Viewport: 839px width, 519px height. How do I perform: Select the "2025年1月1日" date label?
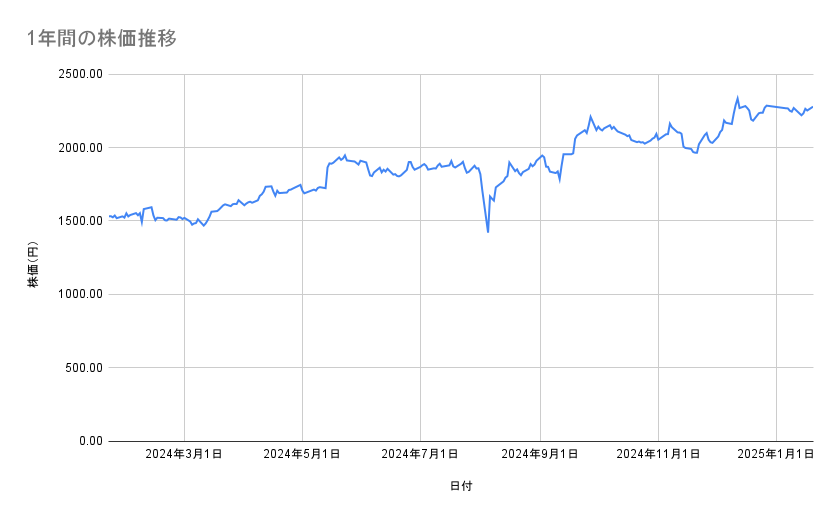tap(777, 454)
